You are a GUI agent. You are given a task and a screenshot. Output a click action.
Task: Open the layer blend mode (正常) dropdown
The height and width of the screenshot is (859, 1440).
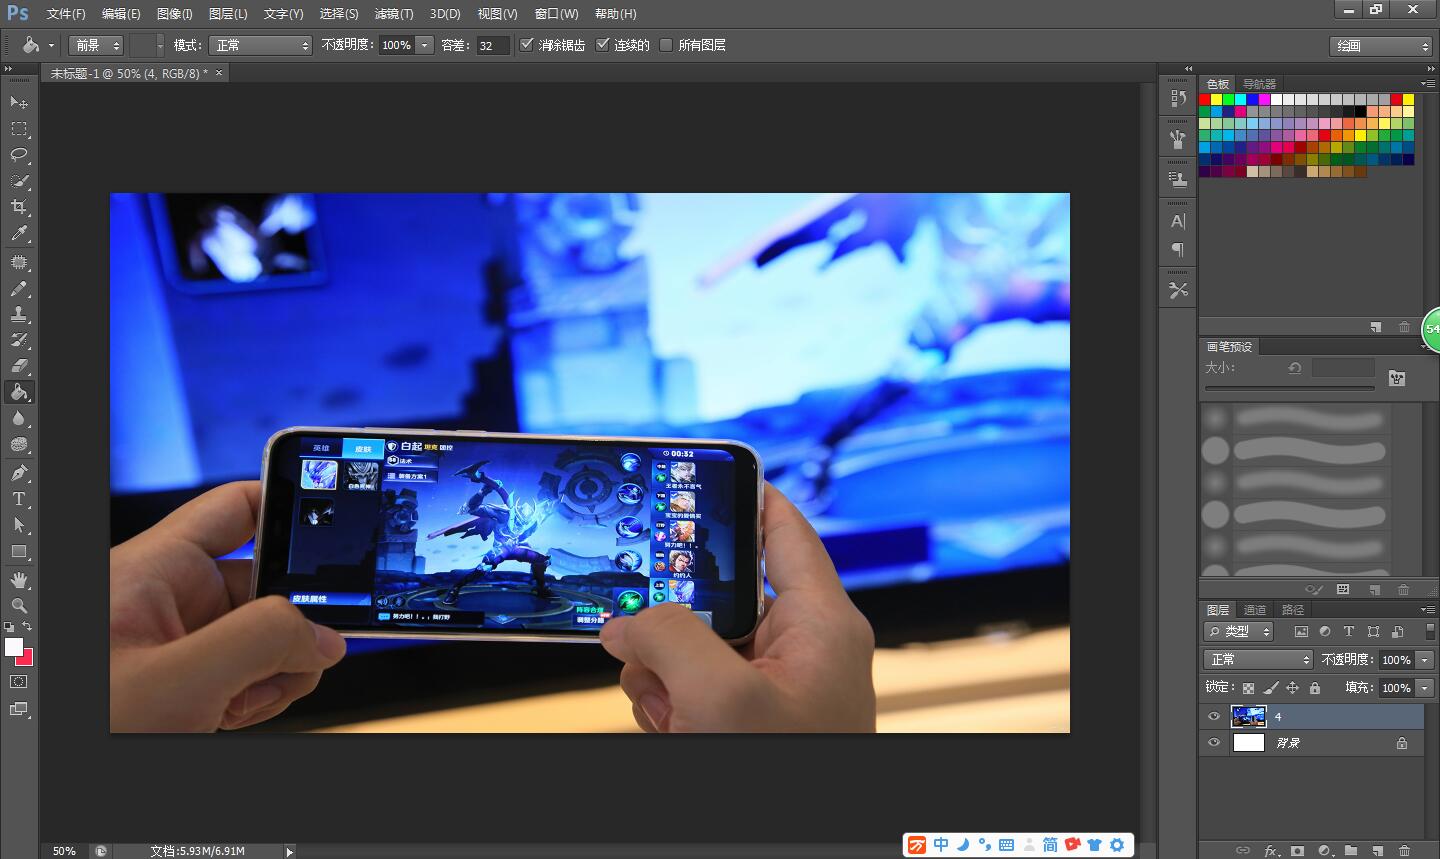(x=1258, y=659)
